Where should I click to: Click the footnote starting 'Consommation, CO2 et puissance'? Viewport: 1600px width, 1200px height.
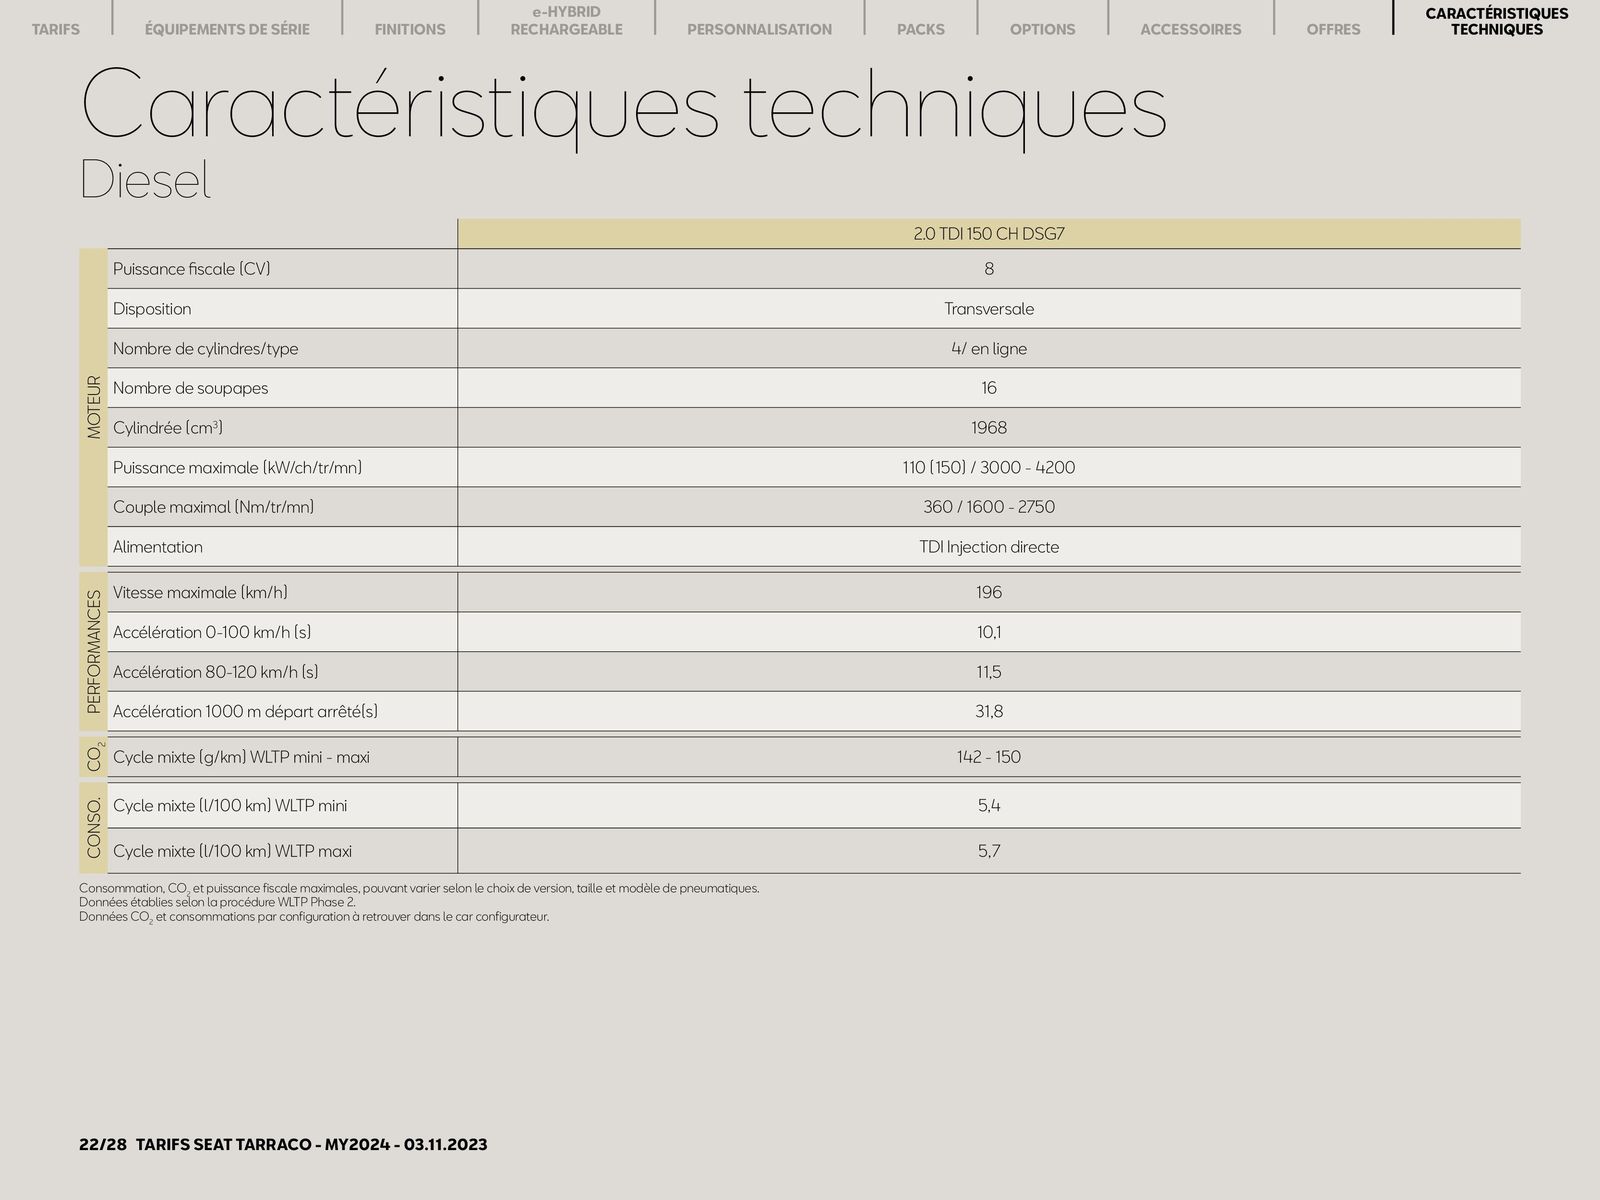[419, 888]
